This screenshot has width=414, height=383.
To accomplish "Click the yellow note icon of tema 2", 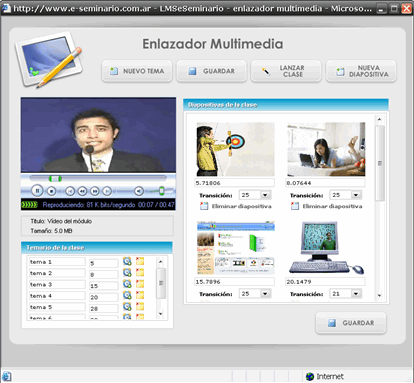I will click(140, 272).
